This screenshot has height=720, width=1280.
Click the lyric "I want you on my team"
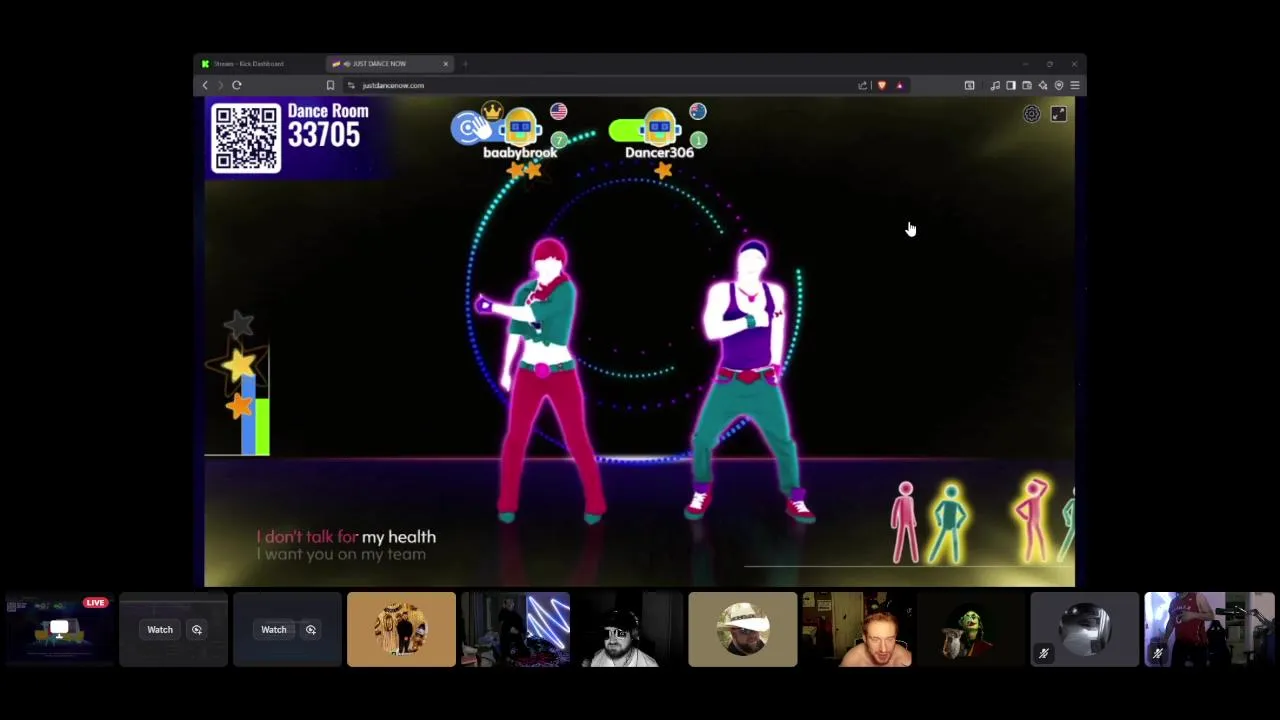[x=341, y=554]
